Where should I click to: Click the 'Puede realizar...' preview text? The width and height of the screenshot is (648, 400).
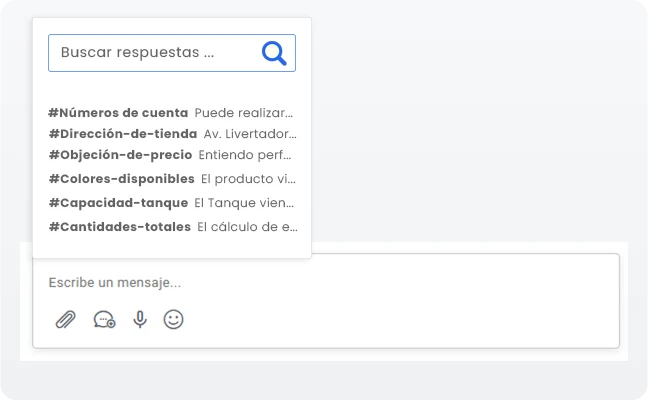[x=244, y=112]
